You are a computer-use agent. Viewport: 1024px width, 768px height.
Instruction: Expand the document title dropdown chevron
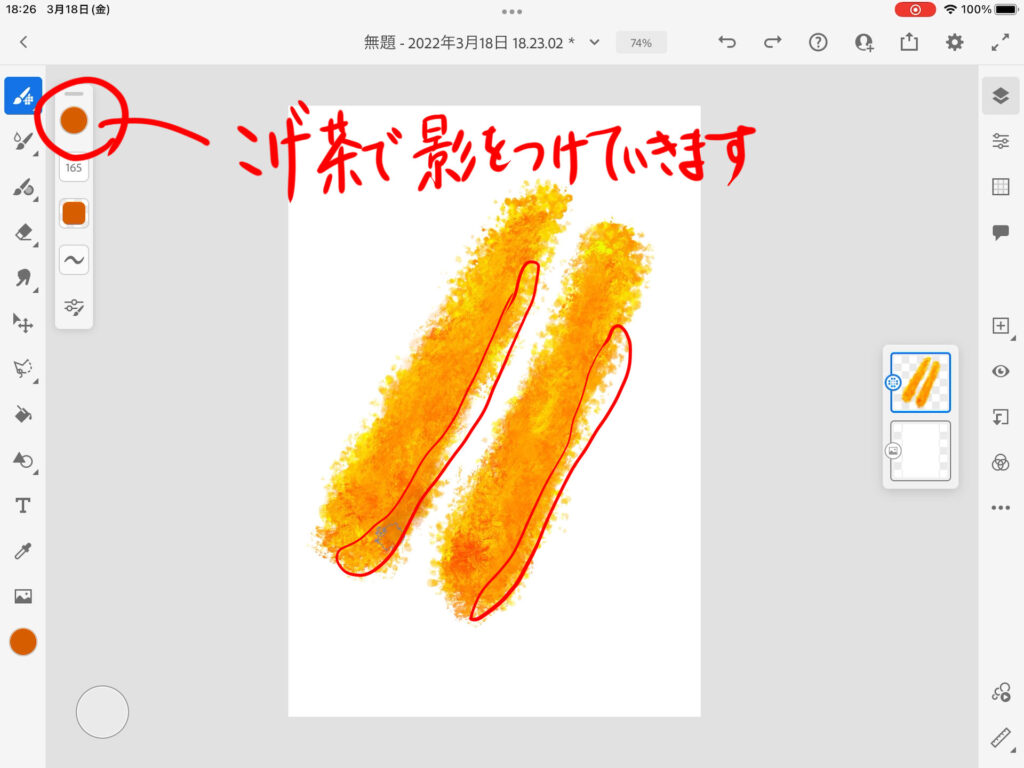tap(595, 42)
